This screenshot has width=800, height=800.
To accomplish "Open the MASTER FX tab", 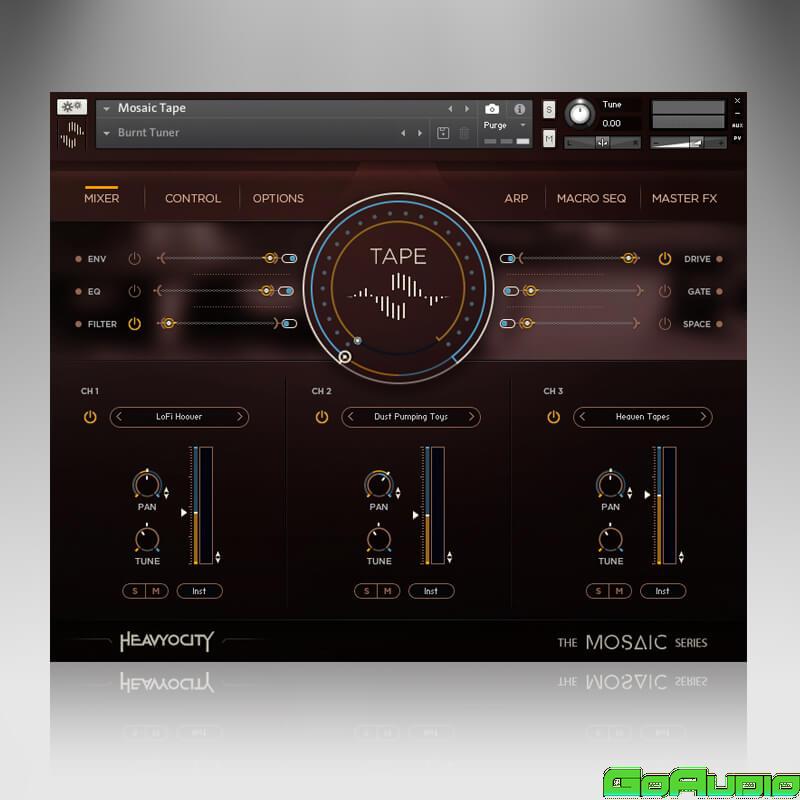I will (x=684, y=198).
